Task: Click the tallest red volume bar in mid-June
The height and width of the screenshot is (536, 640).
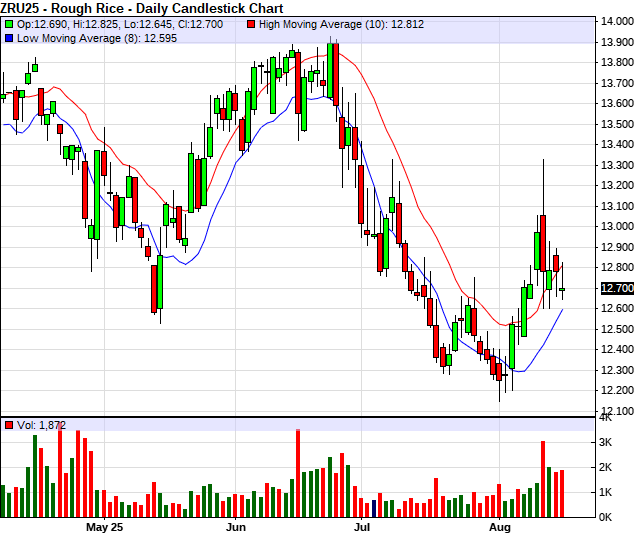Action: tap(298, 473)
